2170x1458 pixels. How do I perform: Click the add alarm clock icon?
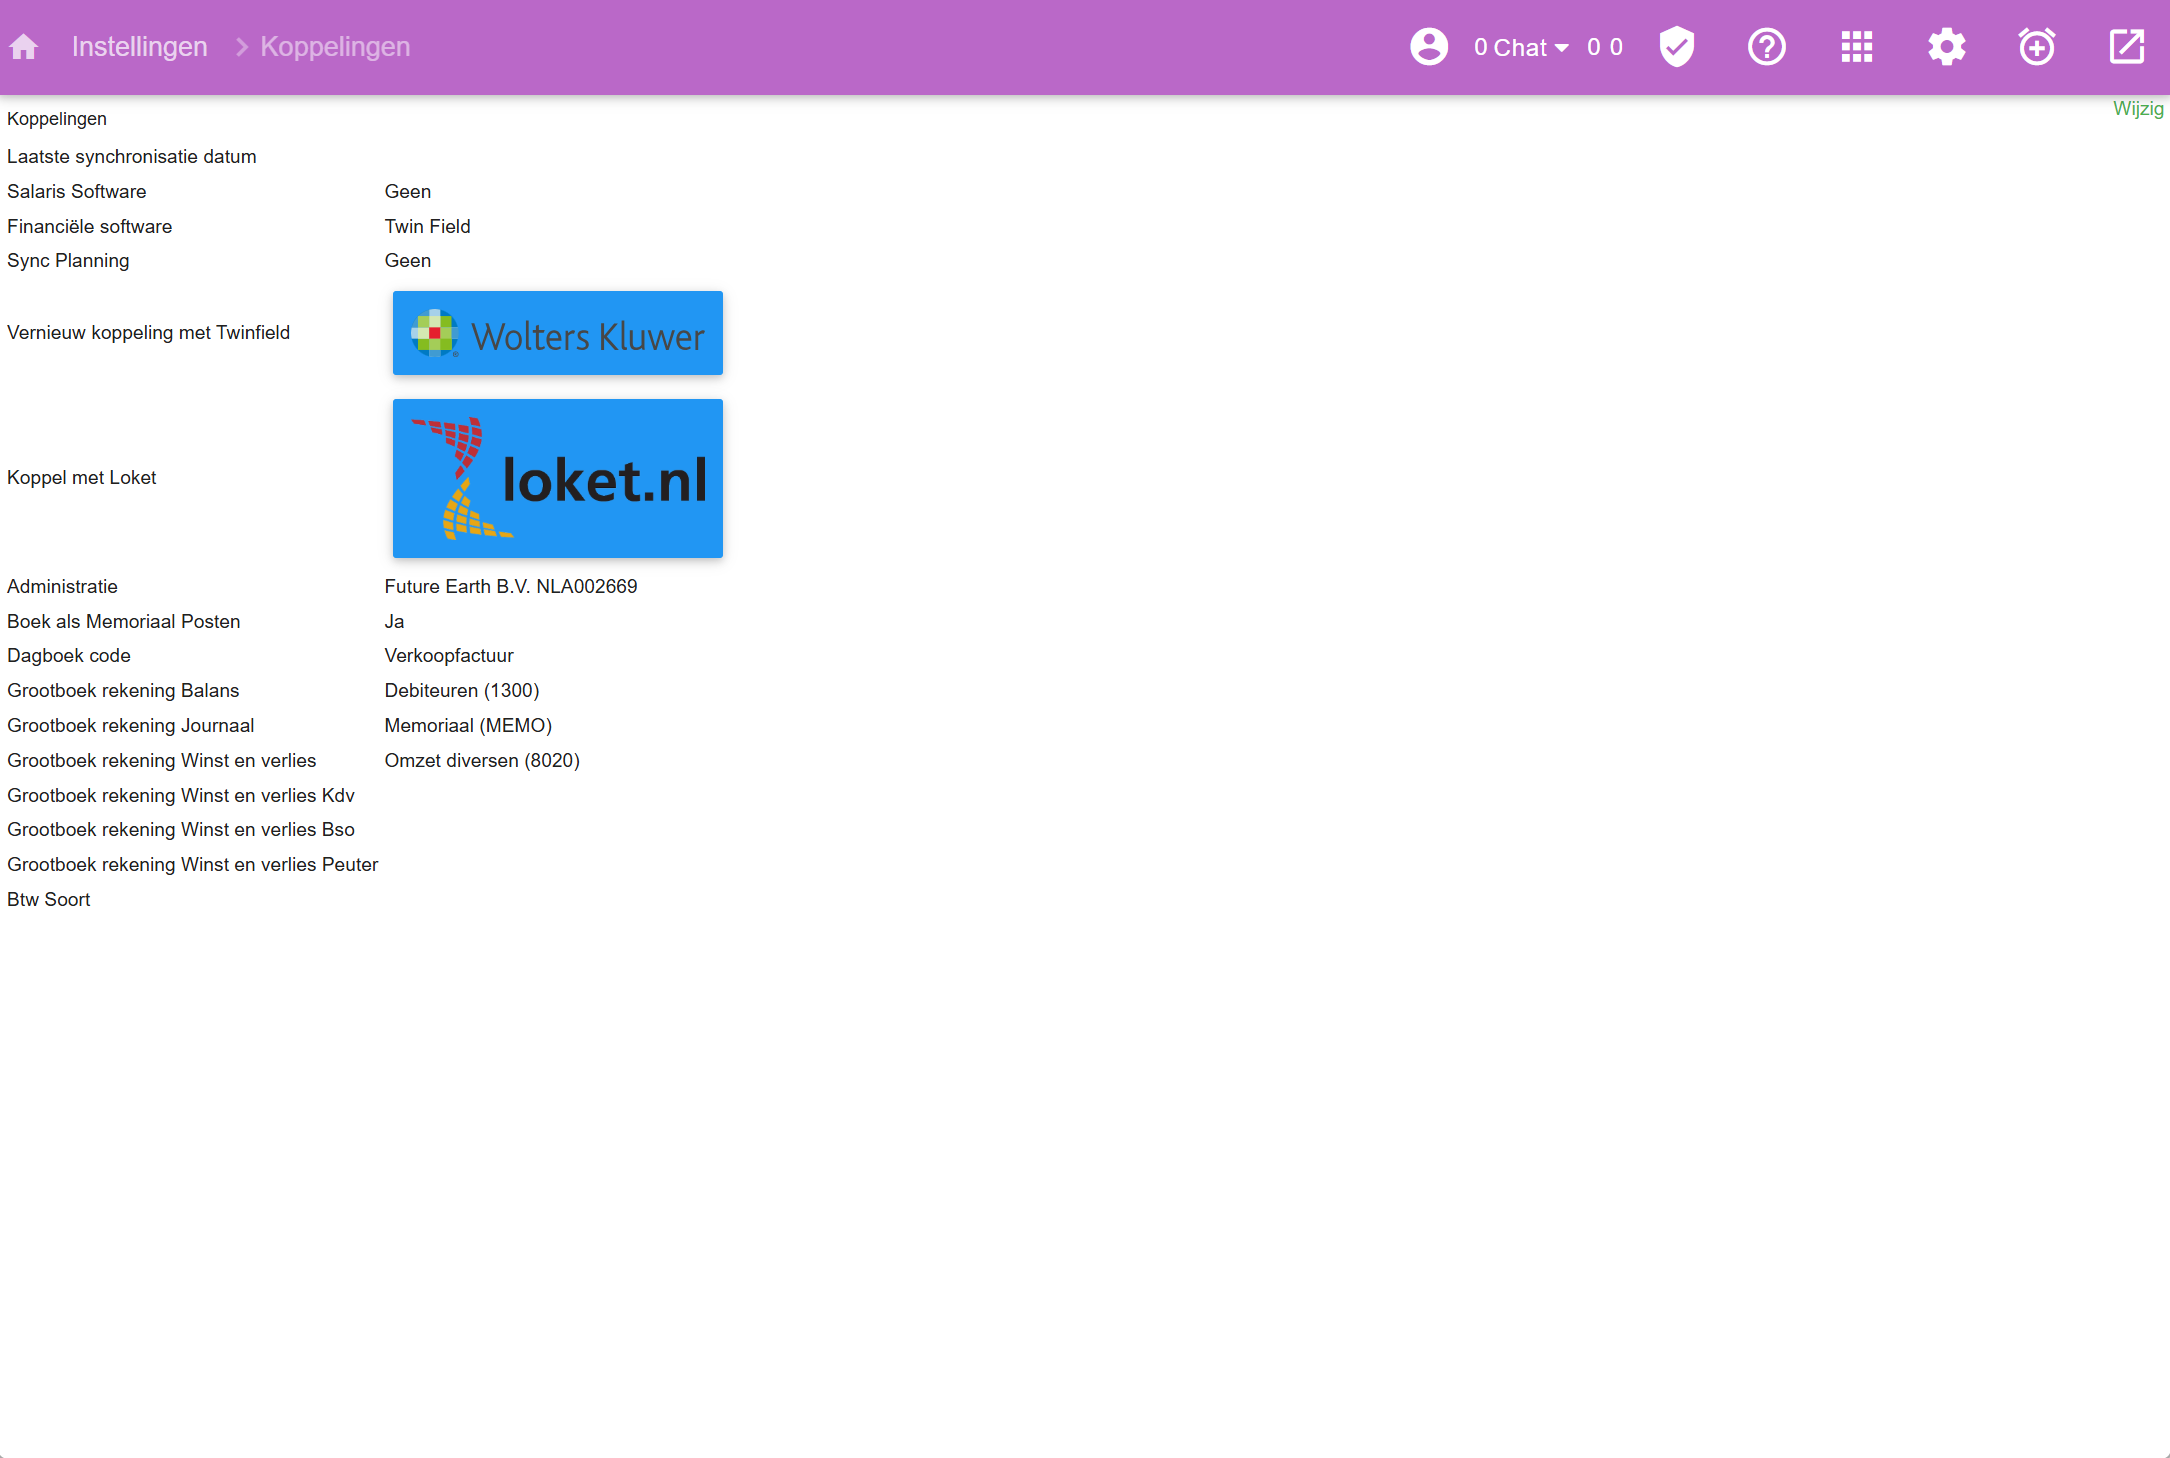[x=2037, y=47]
